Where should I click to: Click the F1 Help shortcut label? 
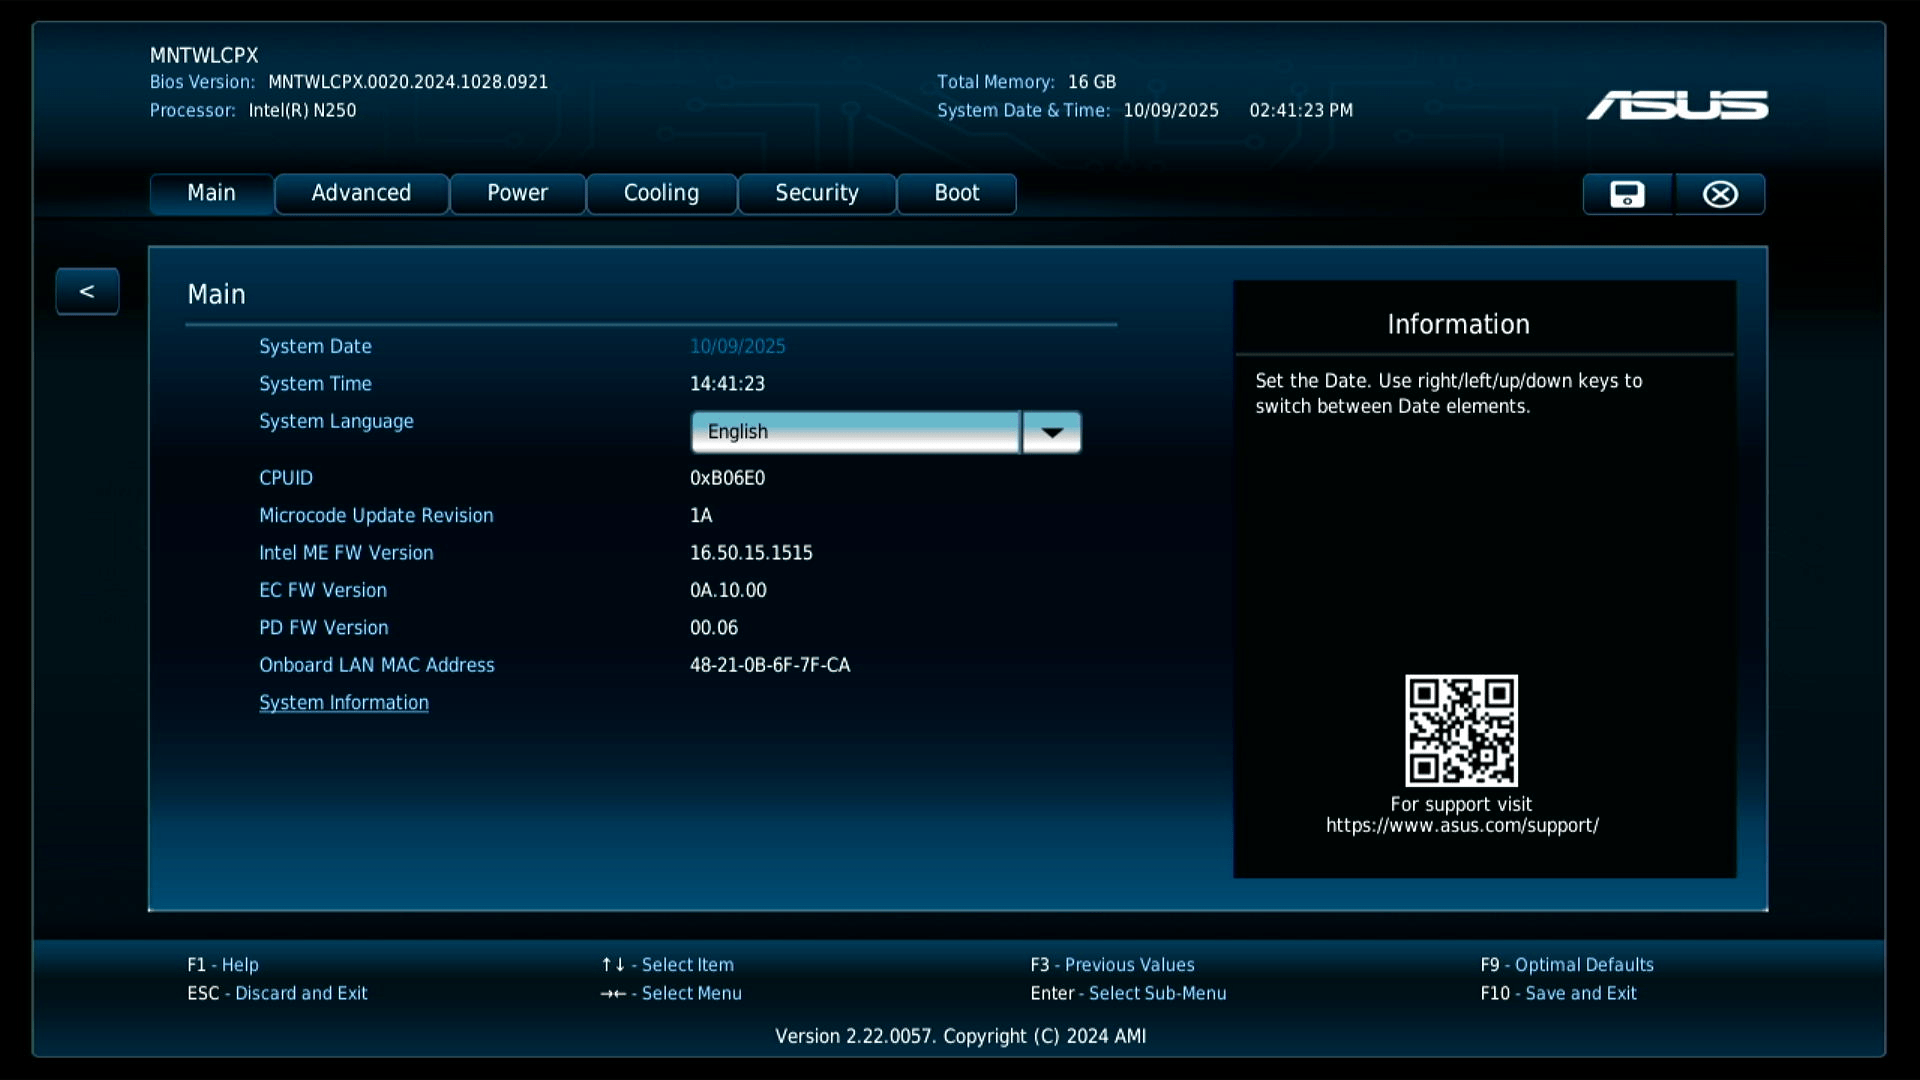pos(222,965)
